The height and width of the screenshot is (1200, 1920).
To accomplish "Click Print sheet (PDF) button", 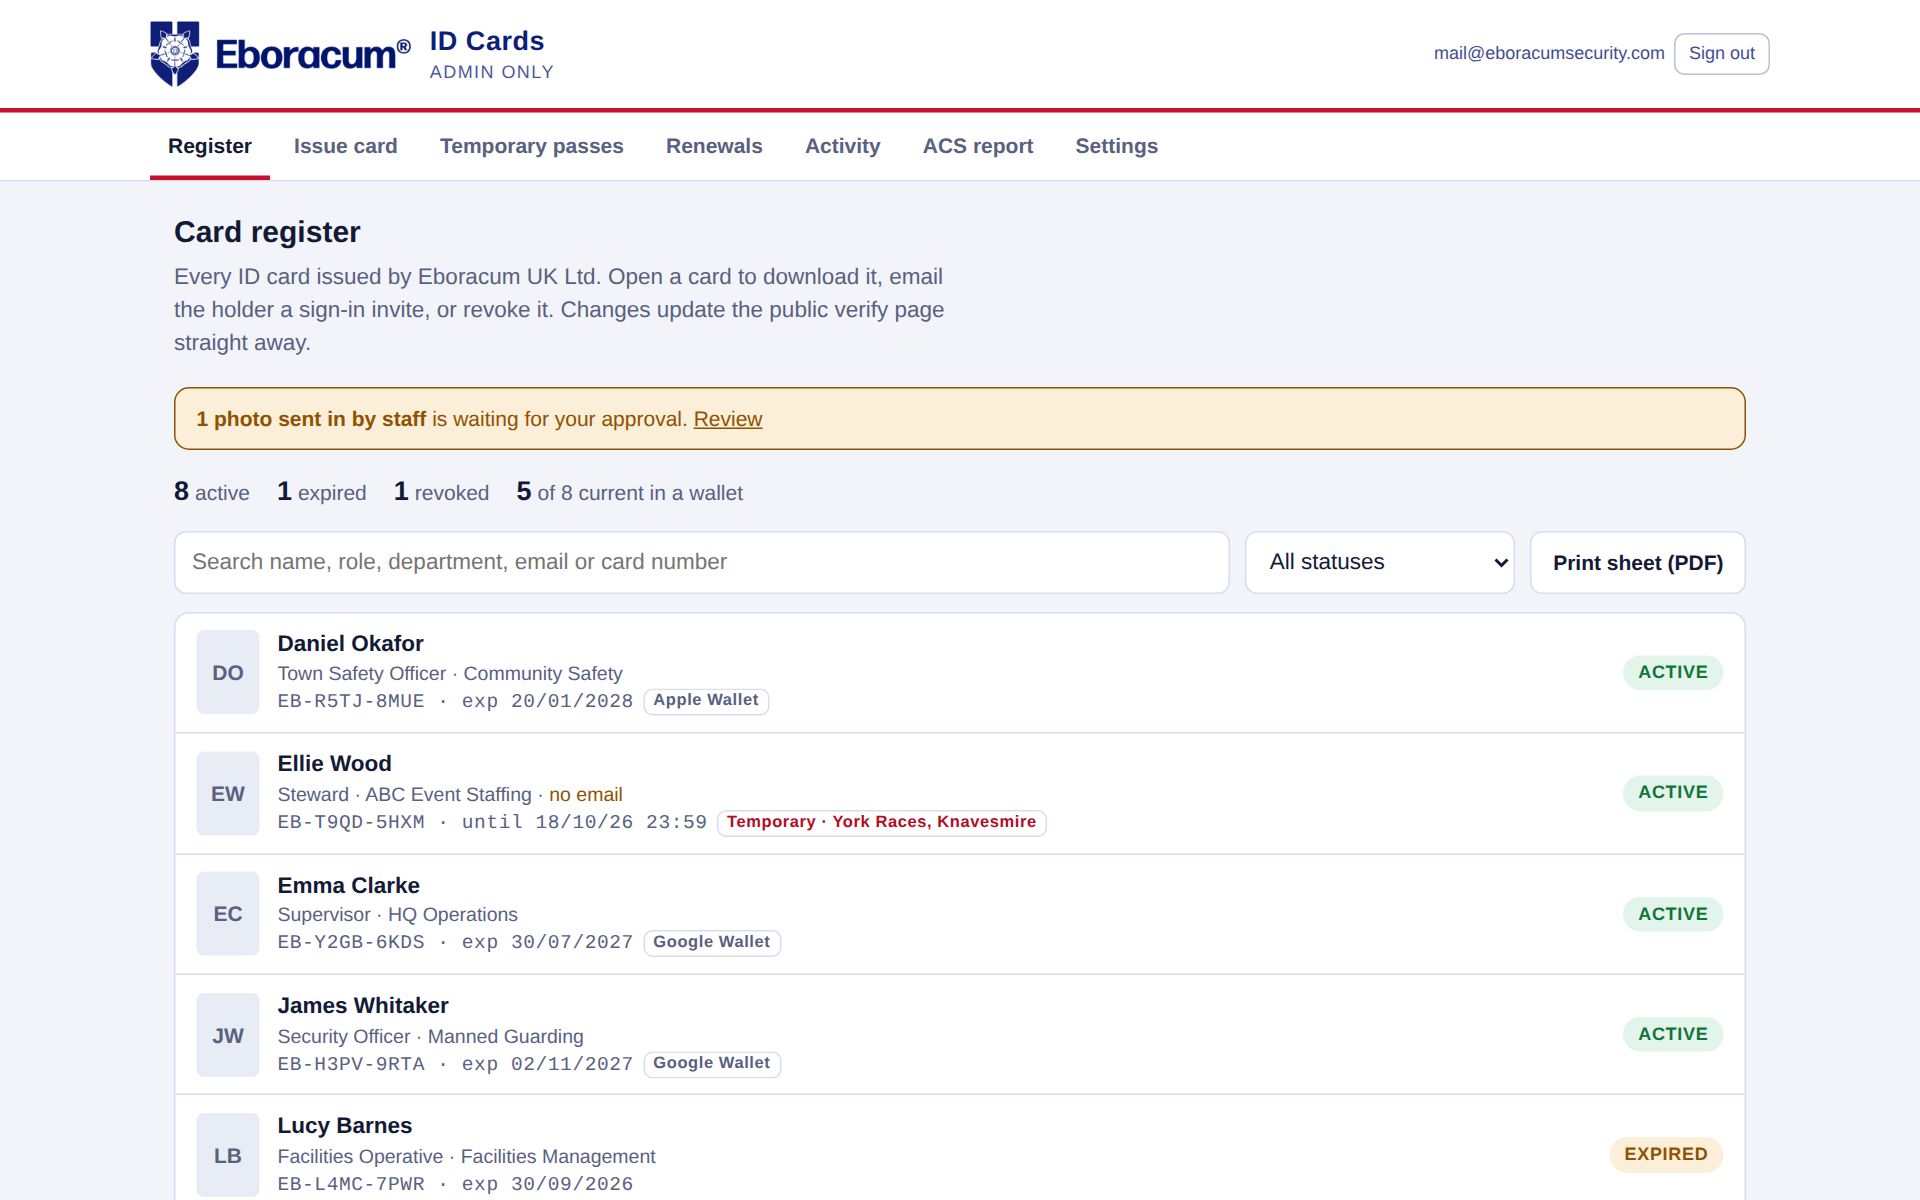I will click(1637, 562).
